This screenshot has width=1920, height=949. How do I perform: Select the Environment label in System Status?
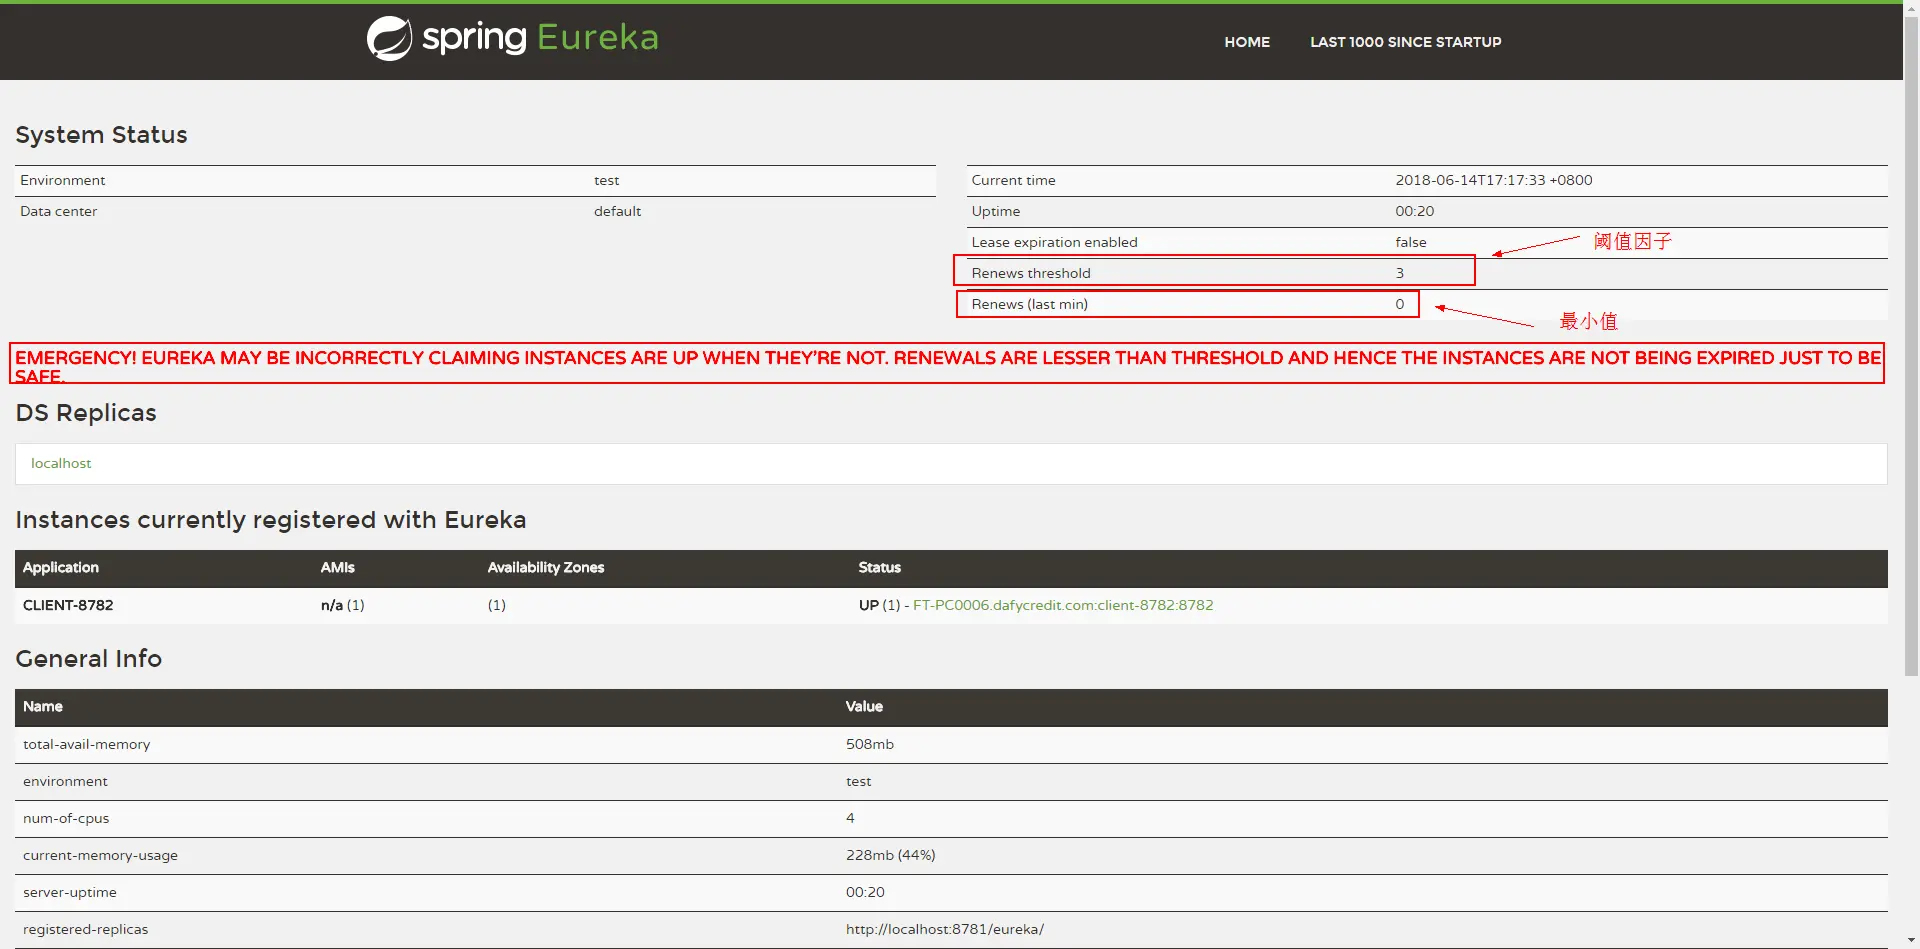pyautogui.click(x=62, y=180)
